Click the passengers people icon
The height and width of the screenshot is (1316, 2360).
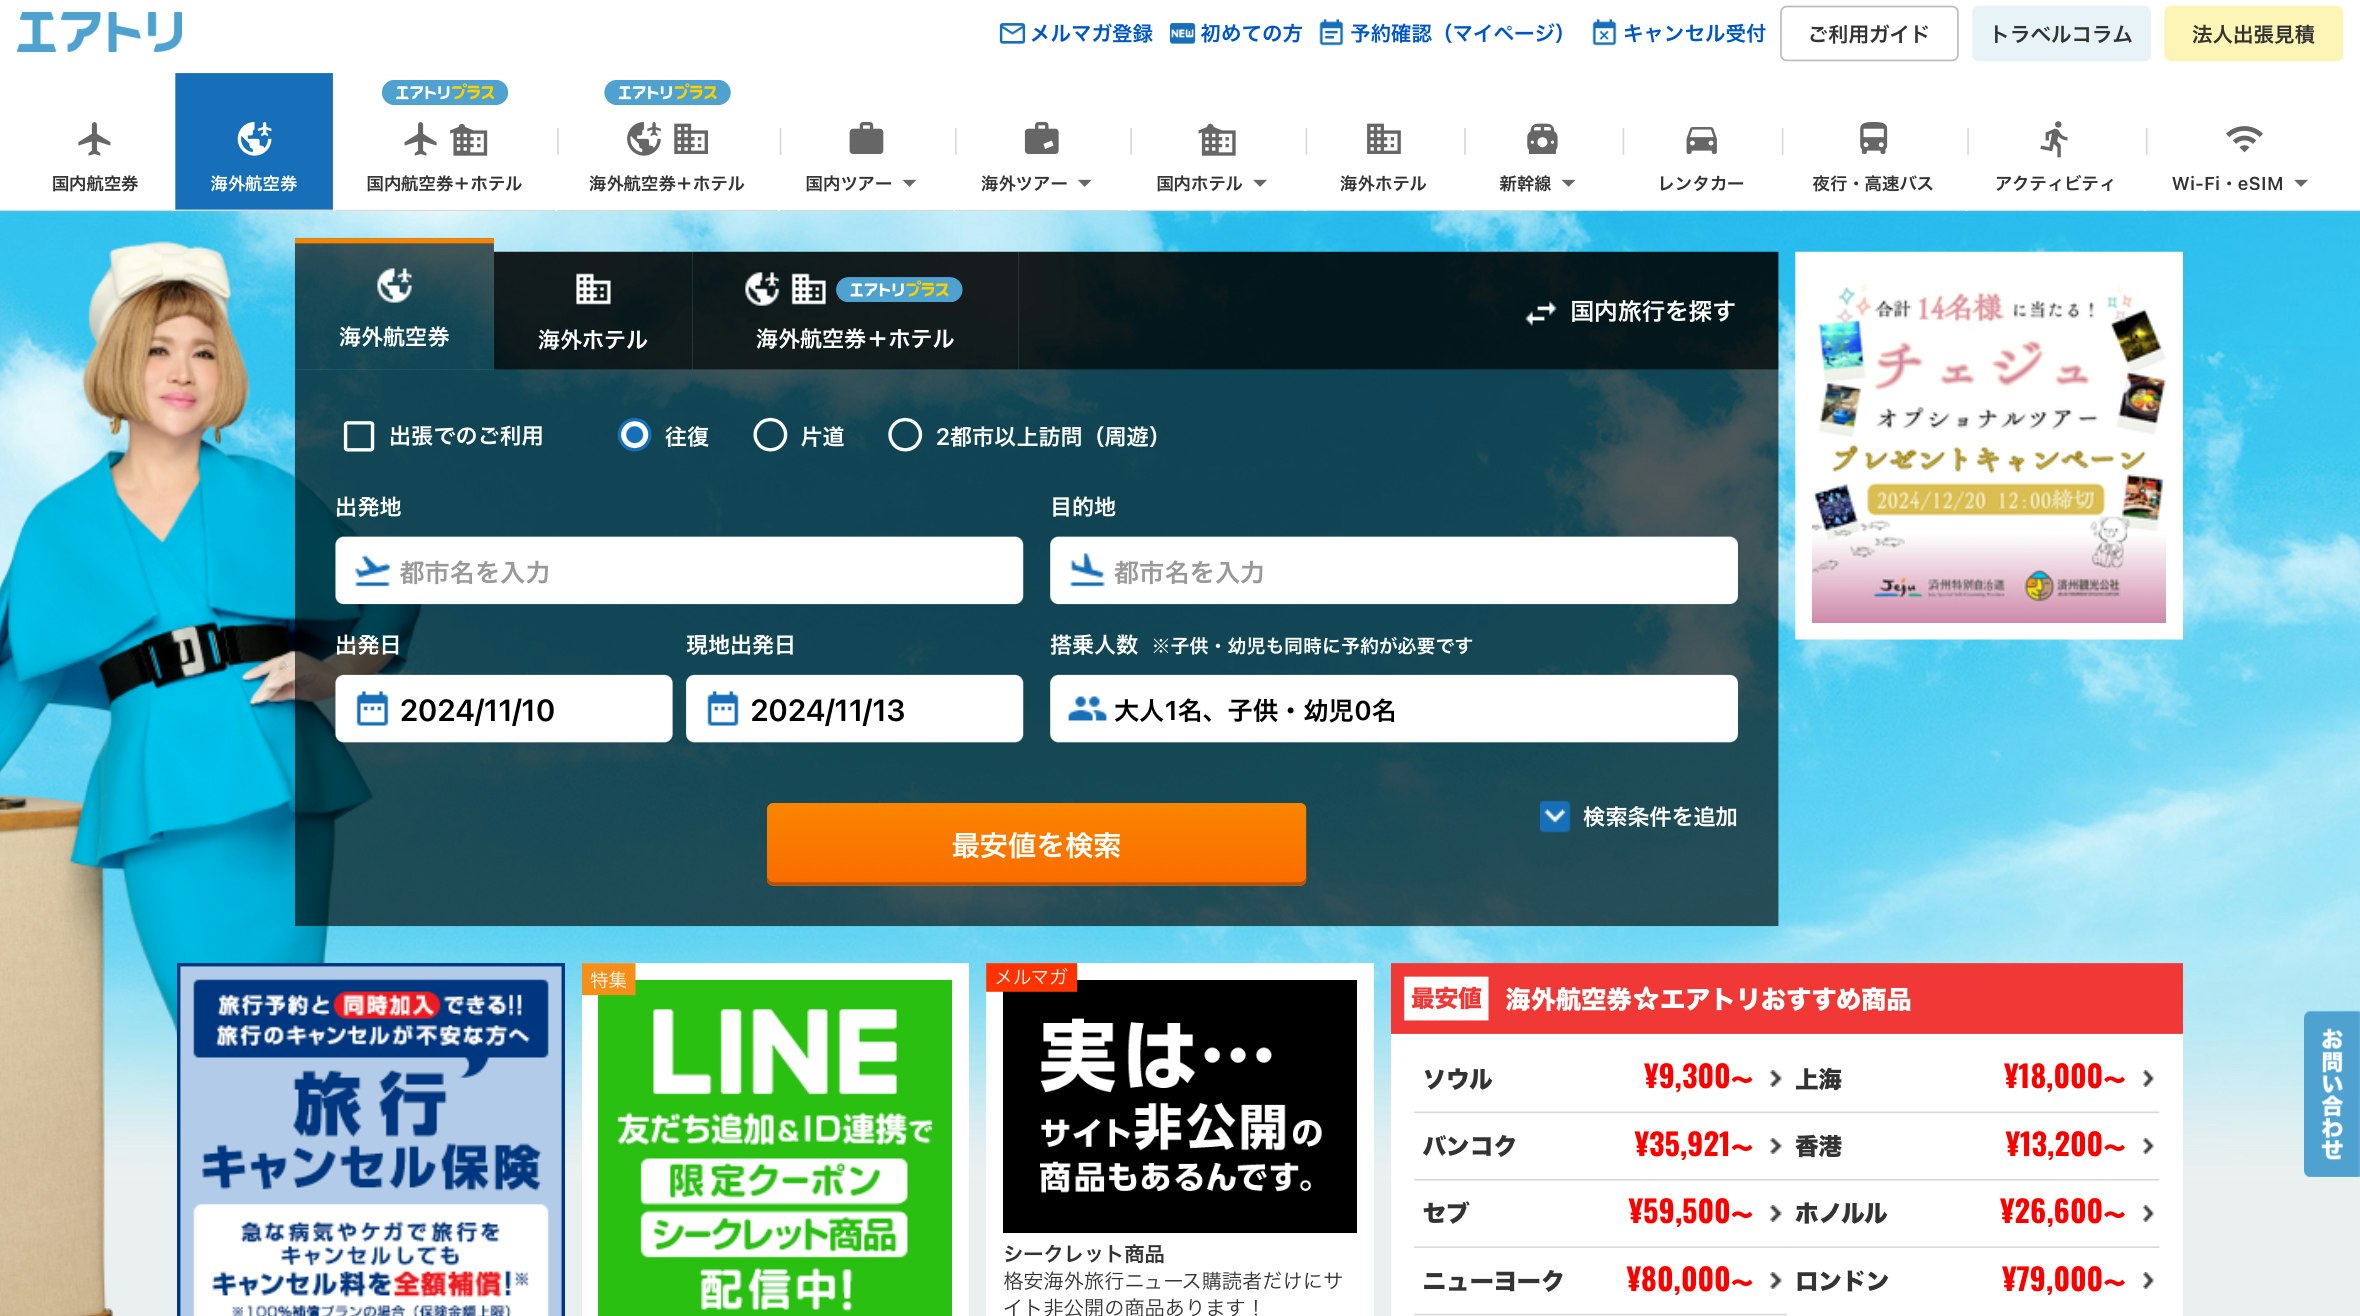pyautogui.click(x=1086, y=709)
